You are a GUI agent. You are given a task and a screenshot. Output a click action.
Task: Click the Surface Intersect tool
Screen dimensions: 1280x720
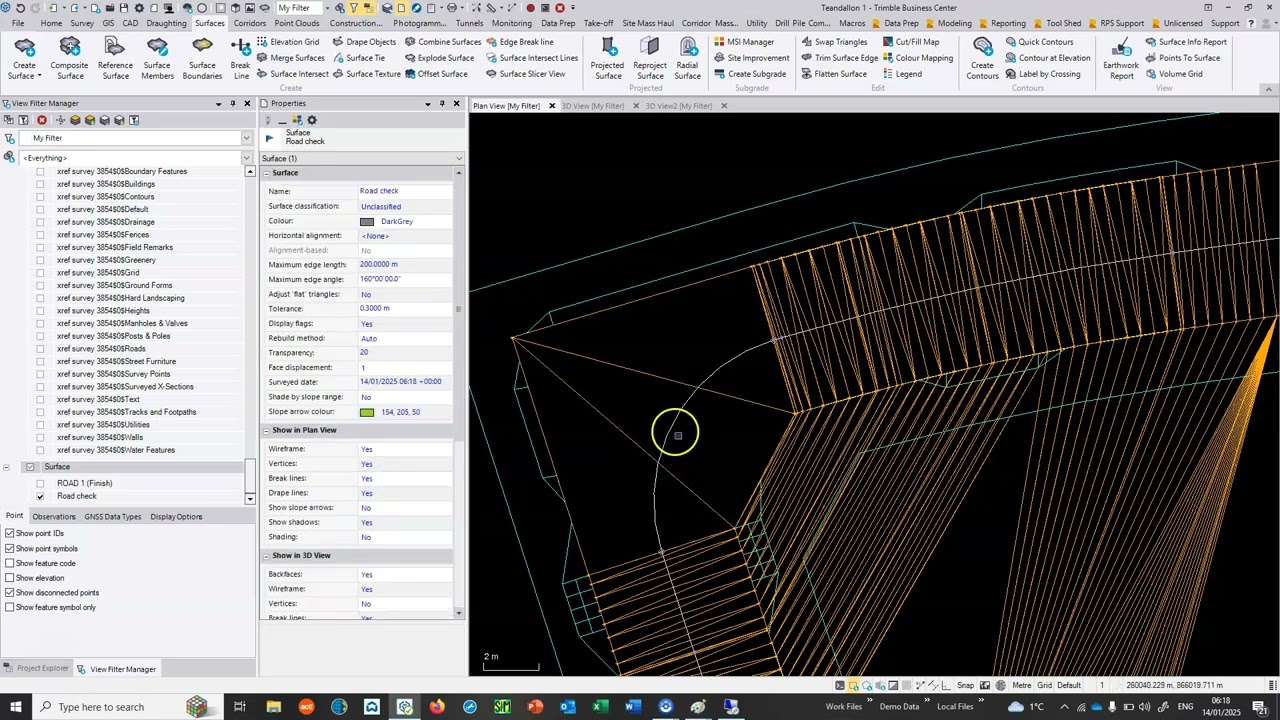point(293,74)
